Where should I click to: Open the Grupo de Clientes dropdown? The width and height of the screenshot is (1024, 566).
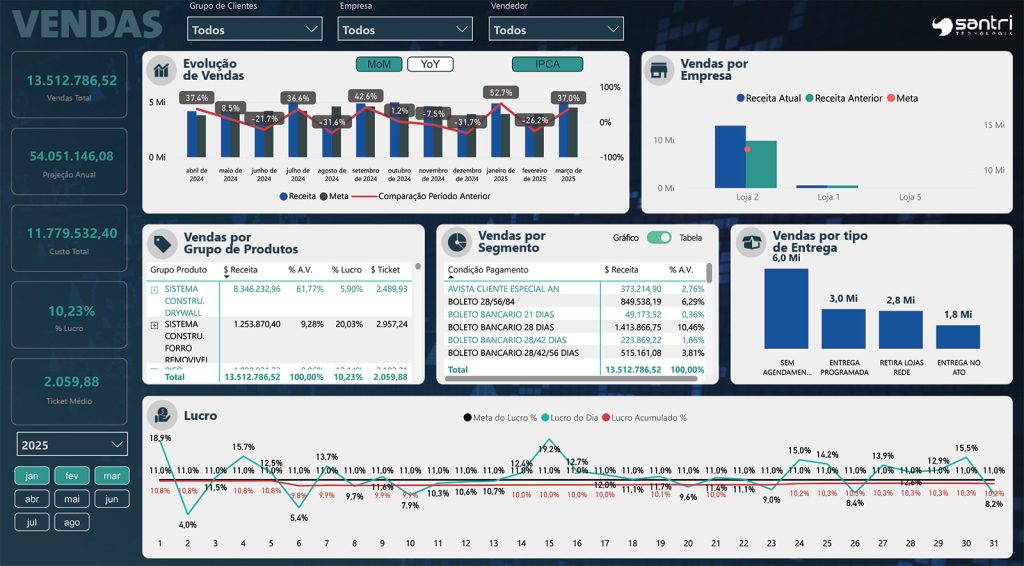pyautogui.click(x=255, y=29)
